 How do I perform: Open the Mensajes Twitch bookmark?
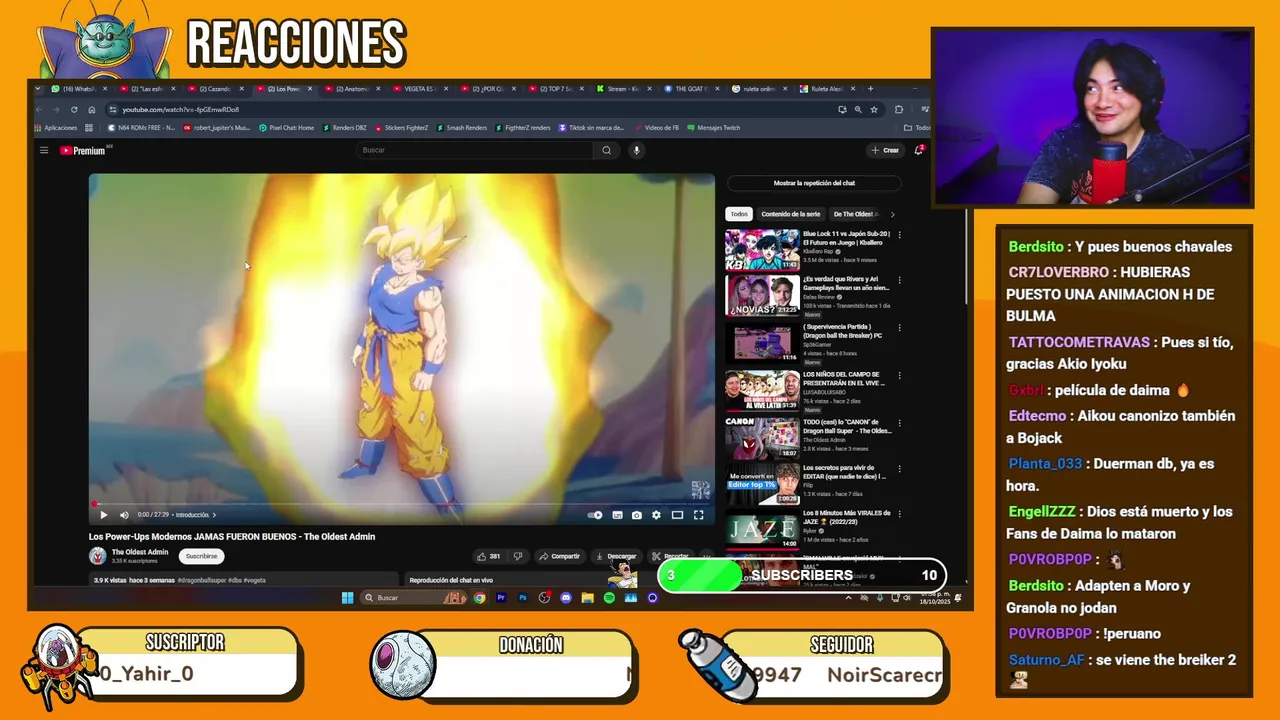pos(713,128)
